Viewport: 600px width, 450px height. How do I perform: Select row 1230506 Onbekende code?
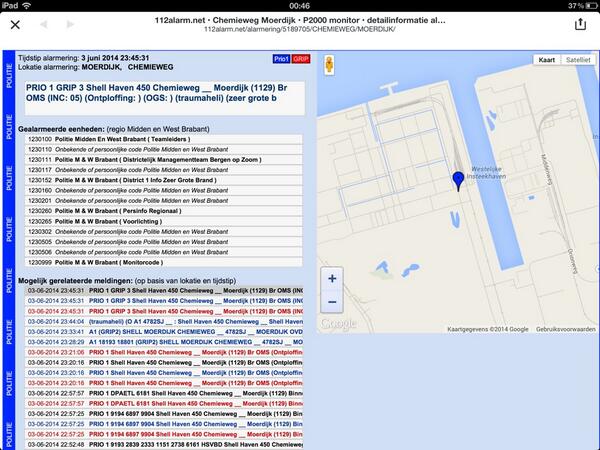pyautogui.click(x=164, y=252)
